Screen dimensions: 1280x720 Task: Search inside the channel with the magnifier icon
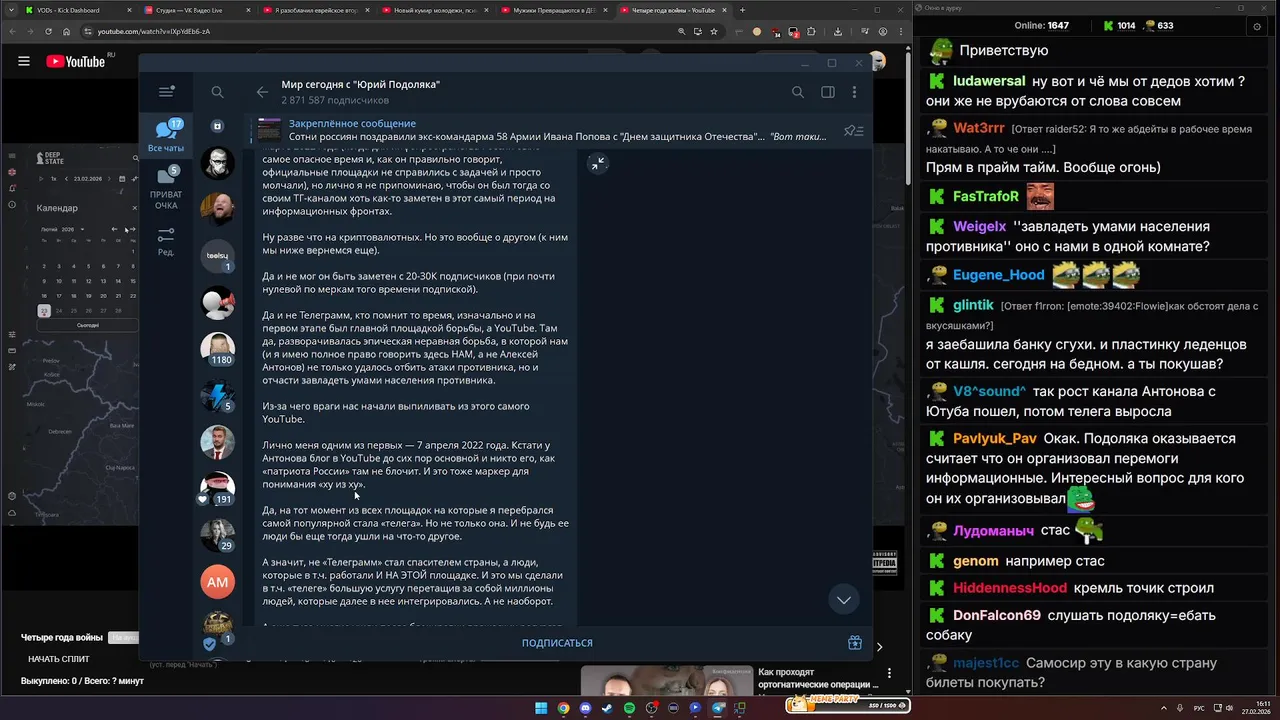(798, 92)
